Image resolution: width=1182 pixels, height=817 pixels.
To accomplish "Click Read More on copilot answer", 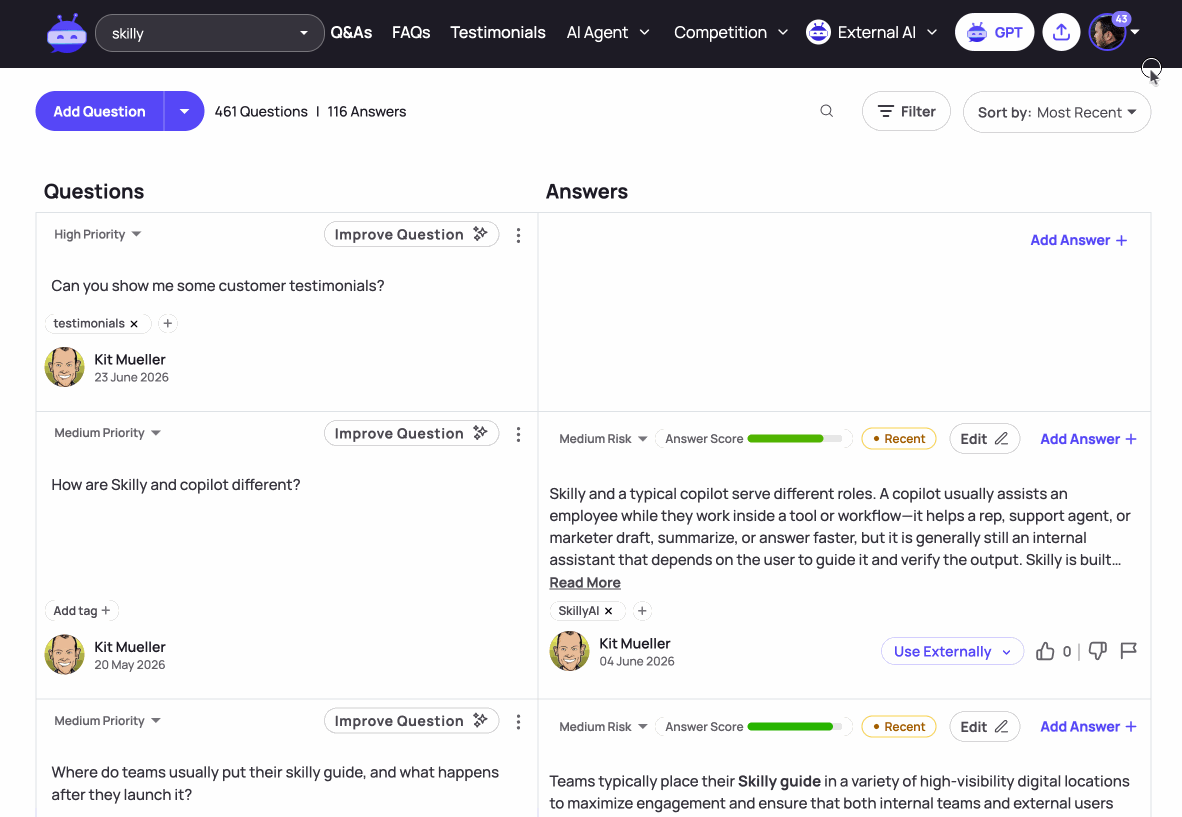I will [585, 583].
